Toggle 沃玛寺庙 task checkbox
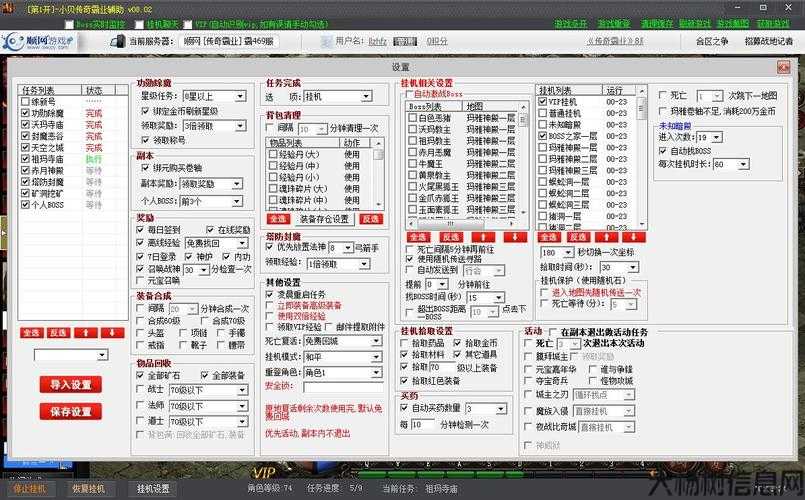This screenshot has height=500, width=805. (25, 124)
